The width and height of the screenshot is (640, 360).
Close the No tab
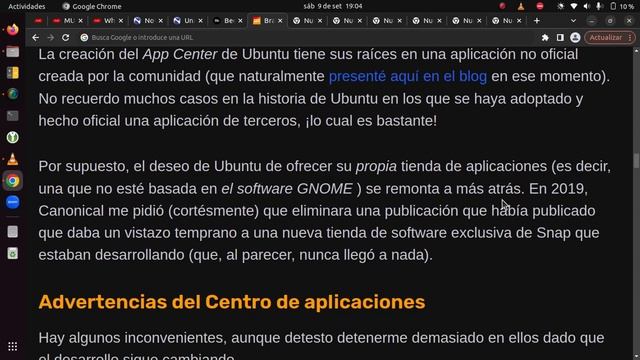pyautogui.click(x=160, y=20)
